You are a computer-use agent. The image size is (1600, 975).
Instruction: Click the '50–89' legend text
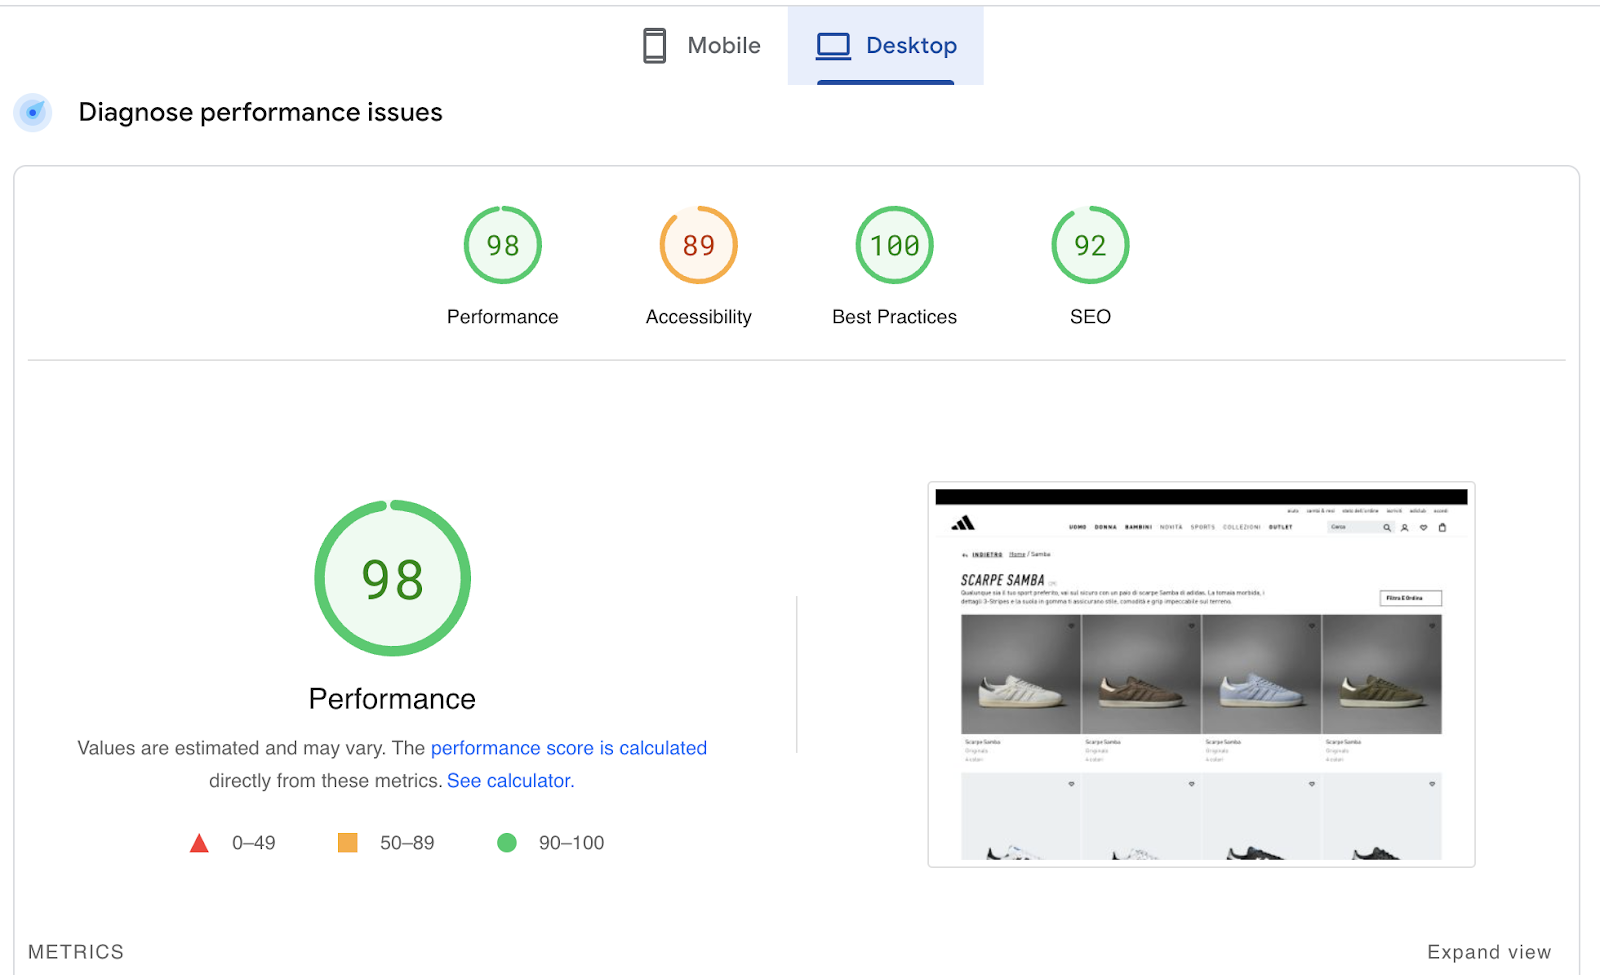pos(407,843)
